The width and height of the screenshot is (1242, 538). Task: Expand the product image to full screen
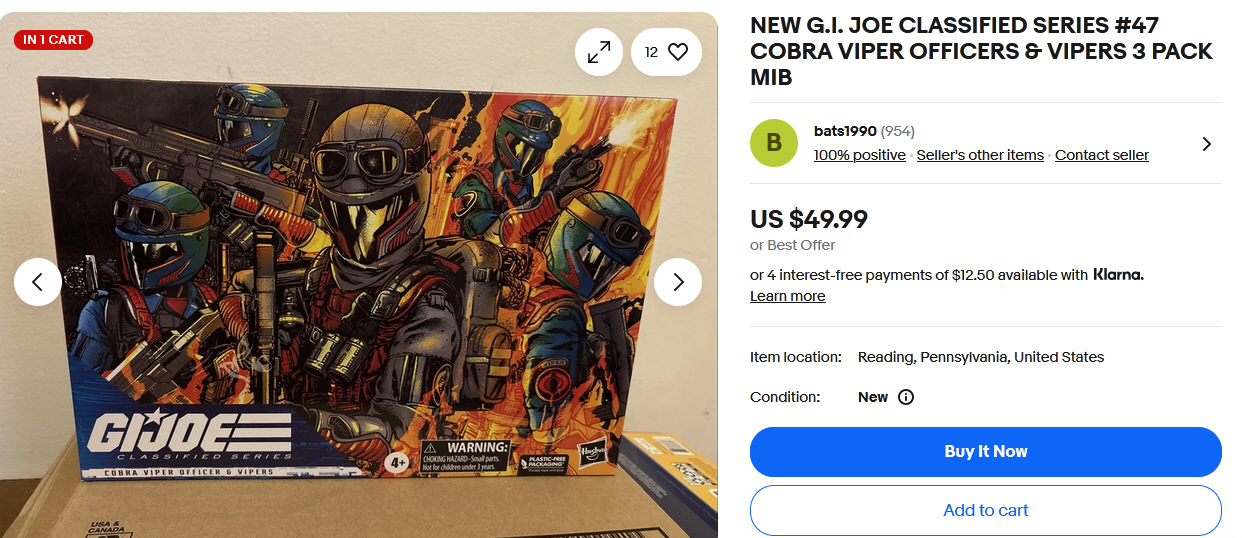click(599, 52)
